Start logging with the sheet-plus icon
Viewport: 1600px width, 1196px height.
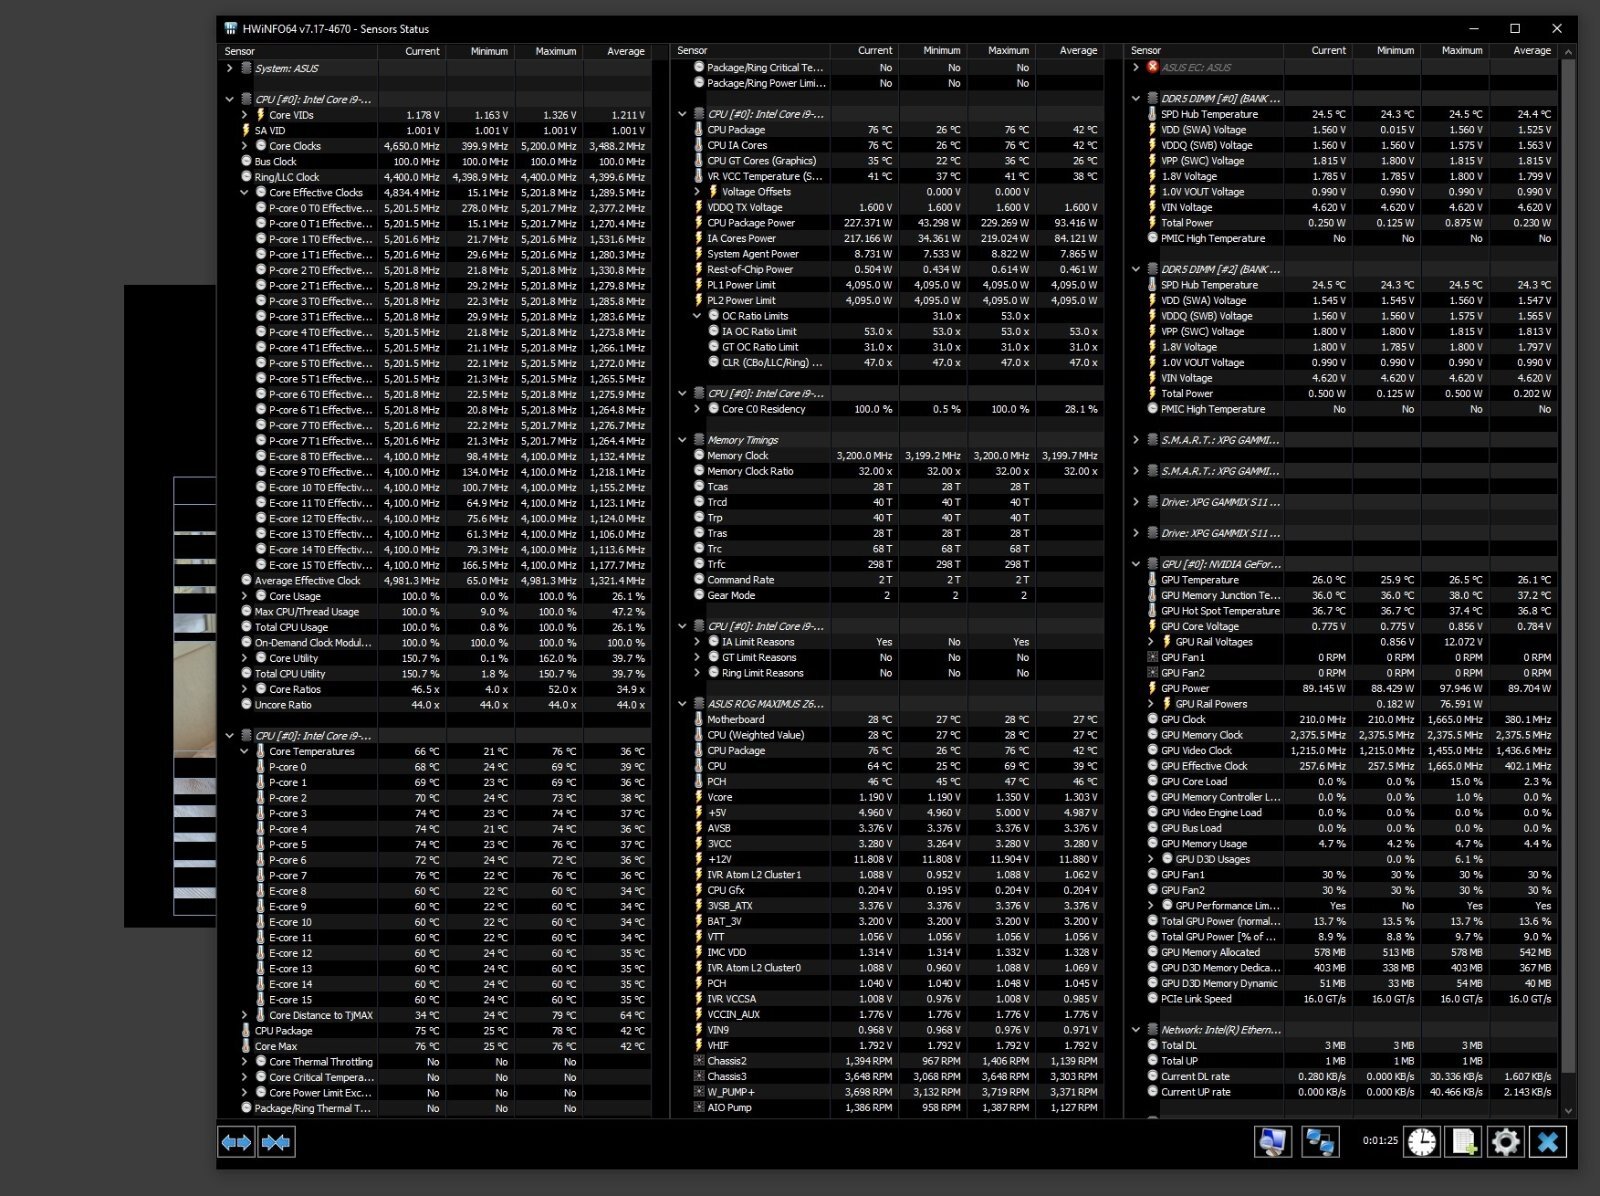point(1464,1141)
